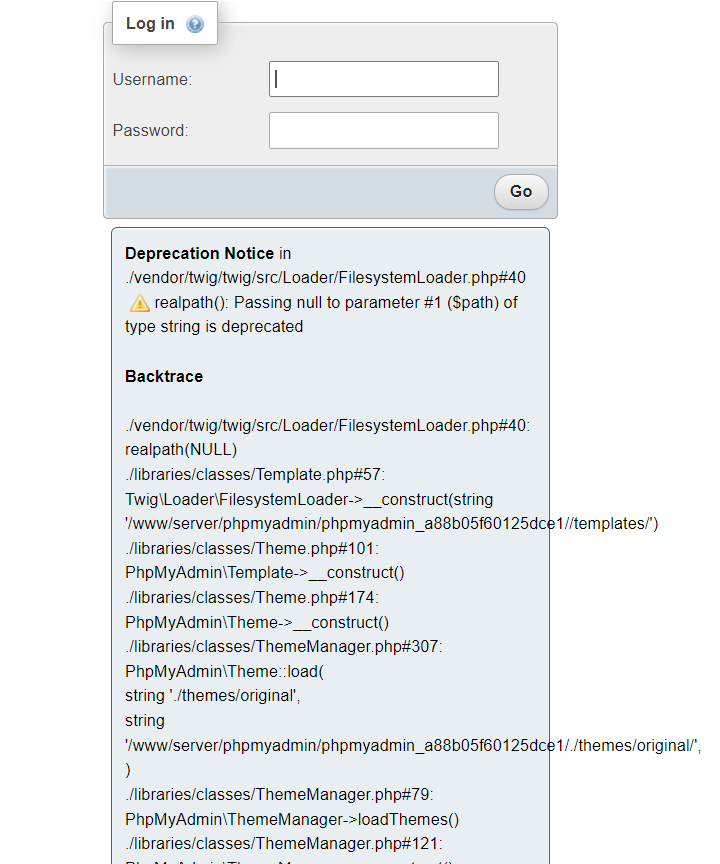Click the Deprecation Notice heading

[199, 254]
